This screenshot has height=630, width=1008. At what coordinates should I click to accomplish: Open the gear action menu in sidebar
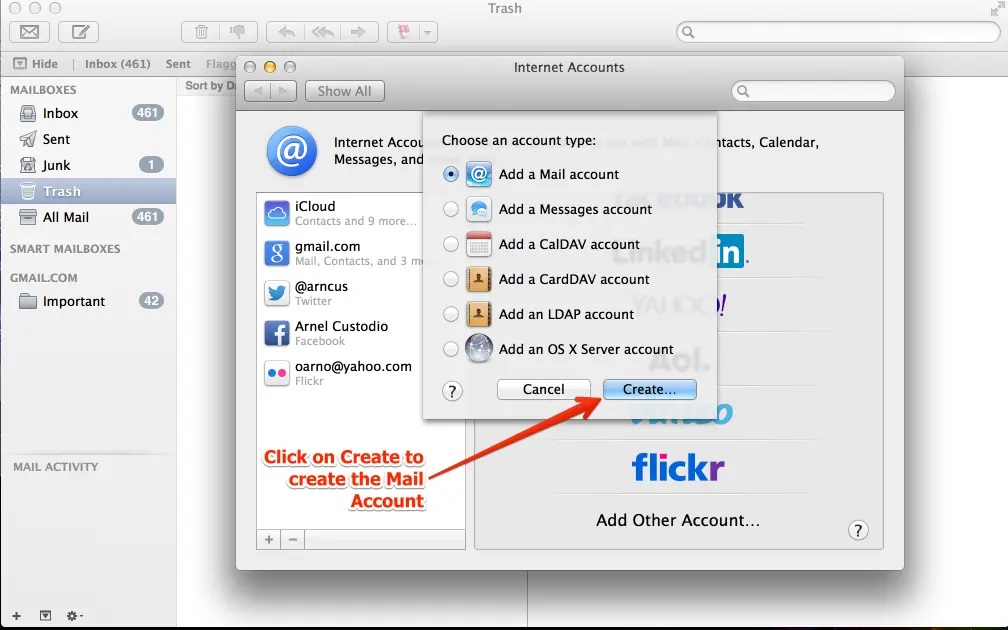coord(75,616)
